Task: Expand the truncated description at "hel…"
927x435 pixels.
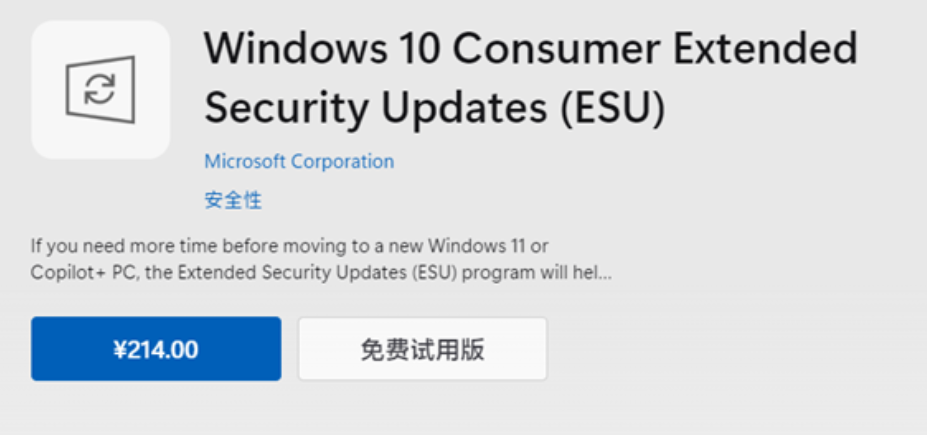Action: click(598, 272)
